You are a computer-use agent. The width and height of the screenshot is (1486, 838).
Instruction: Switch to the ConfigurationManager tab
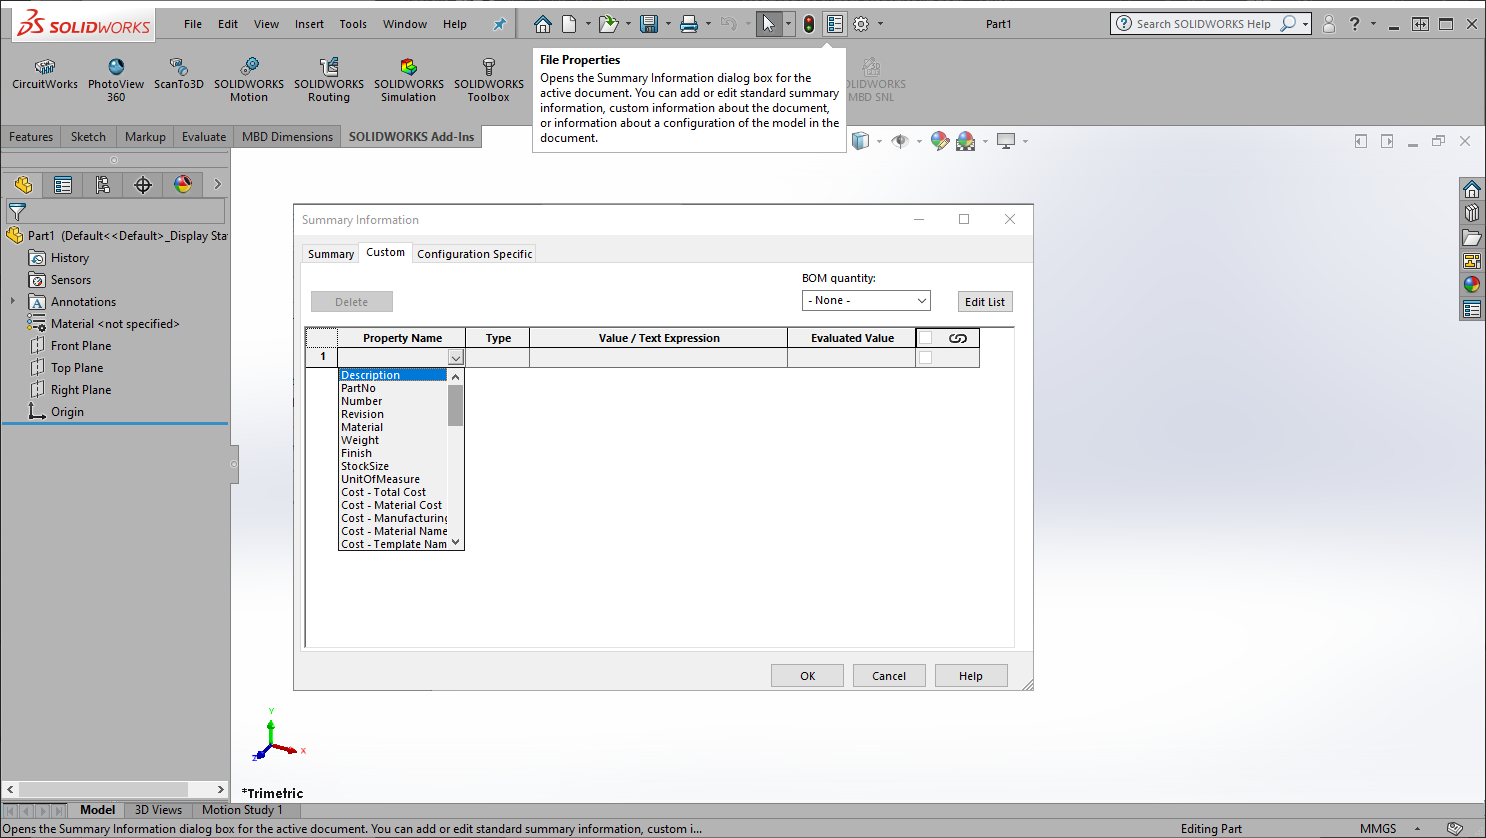pos(103,185)
